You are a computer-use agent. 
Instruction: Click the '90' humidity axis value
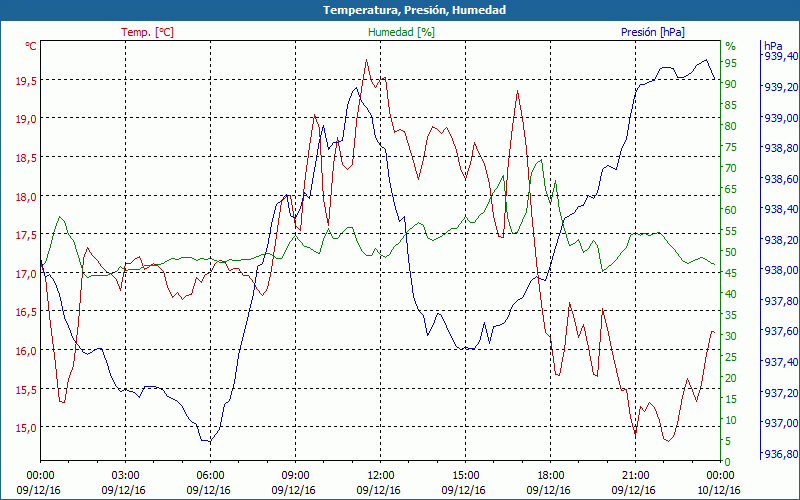click(x=731, y=84)
